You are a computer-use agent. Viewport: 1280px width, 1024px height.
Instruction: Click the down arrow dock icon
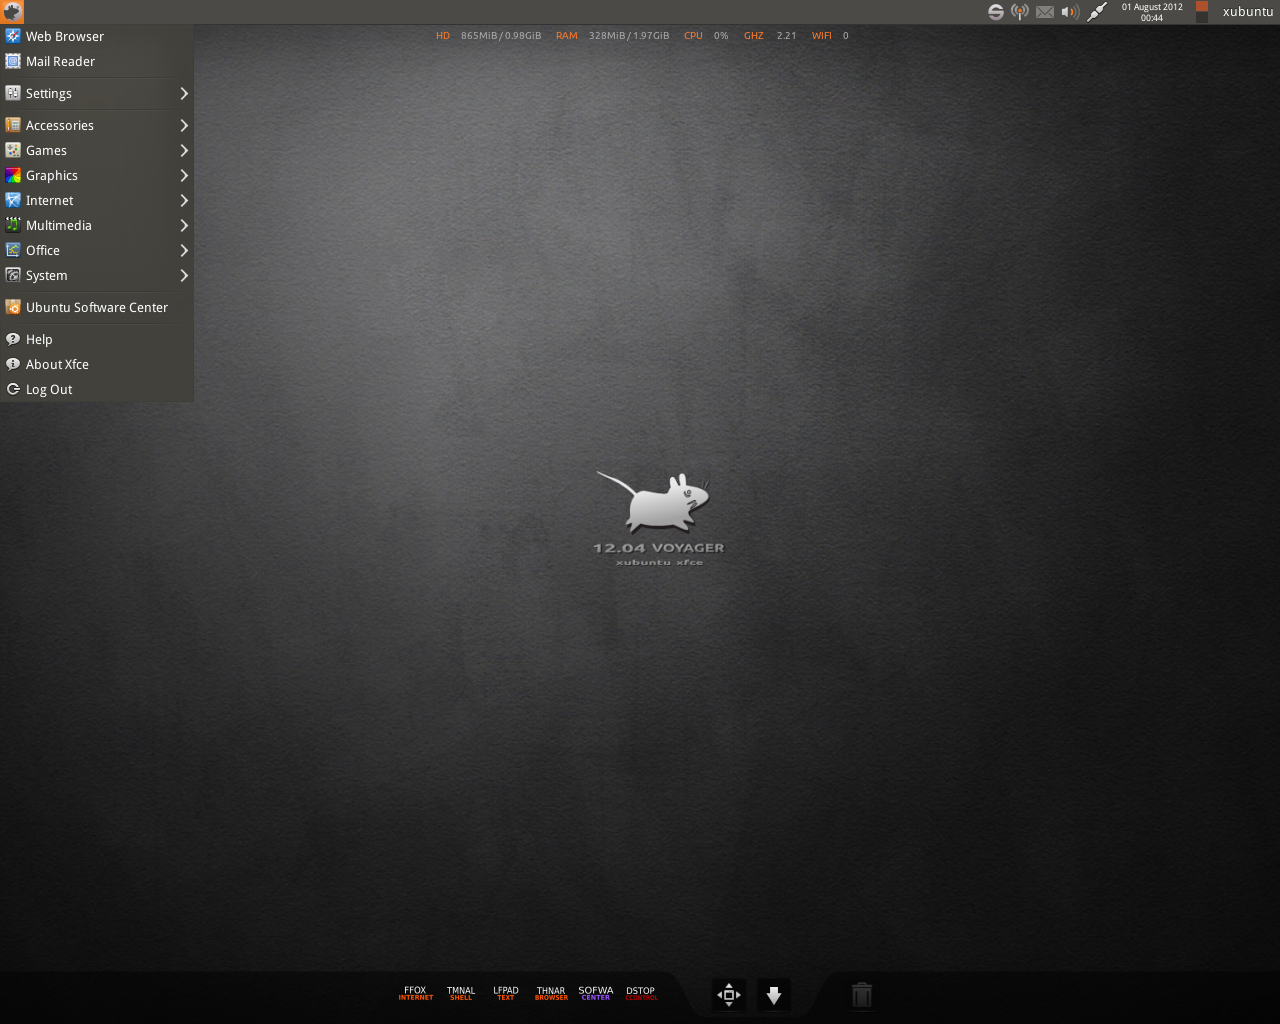click(x=773, y=995)
